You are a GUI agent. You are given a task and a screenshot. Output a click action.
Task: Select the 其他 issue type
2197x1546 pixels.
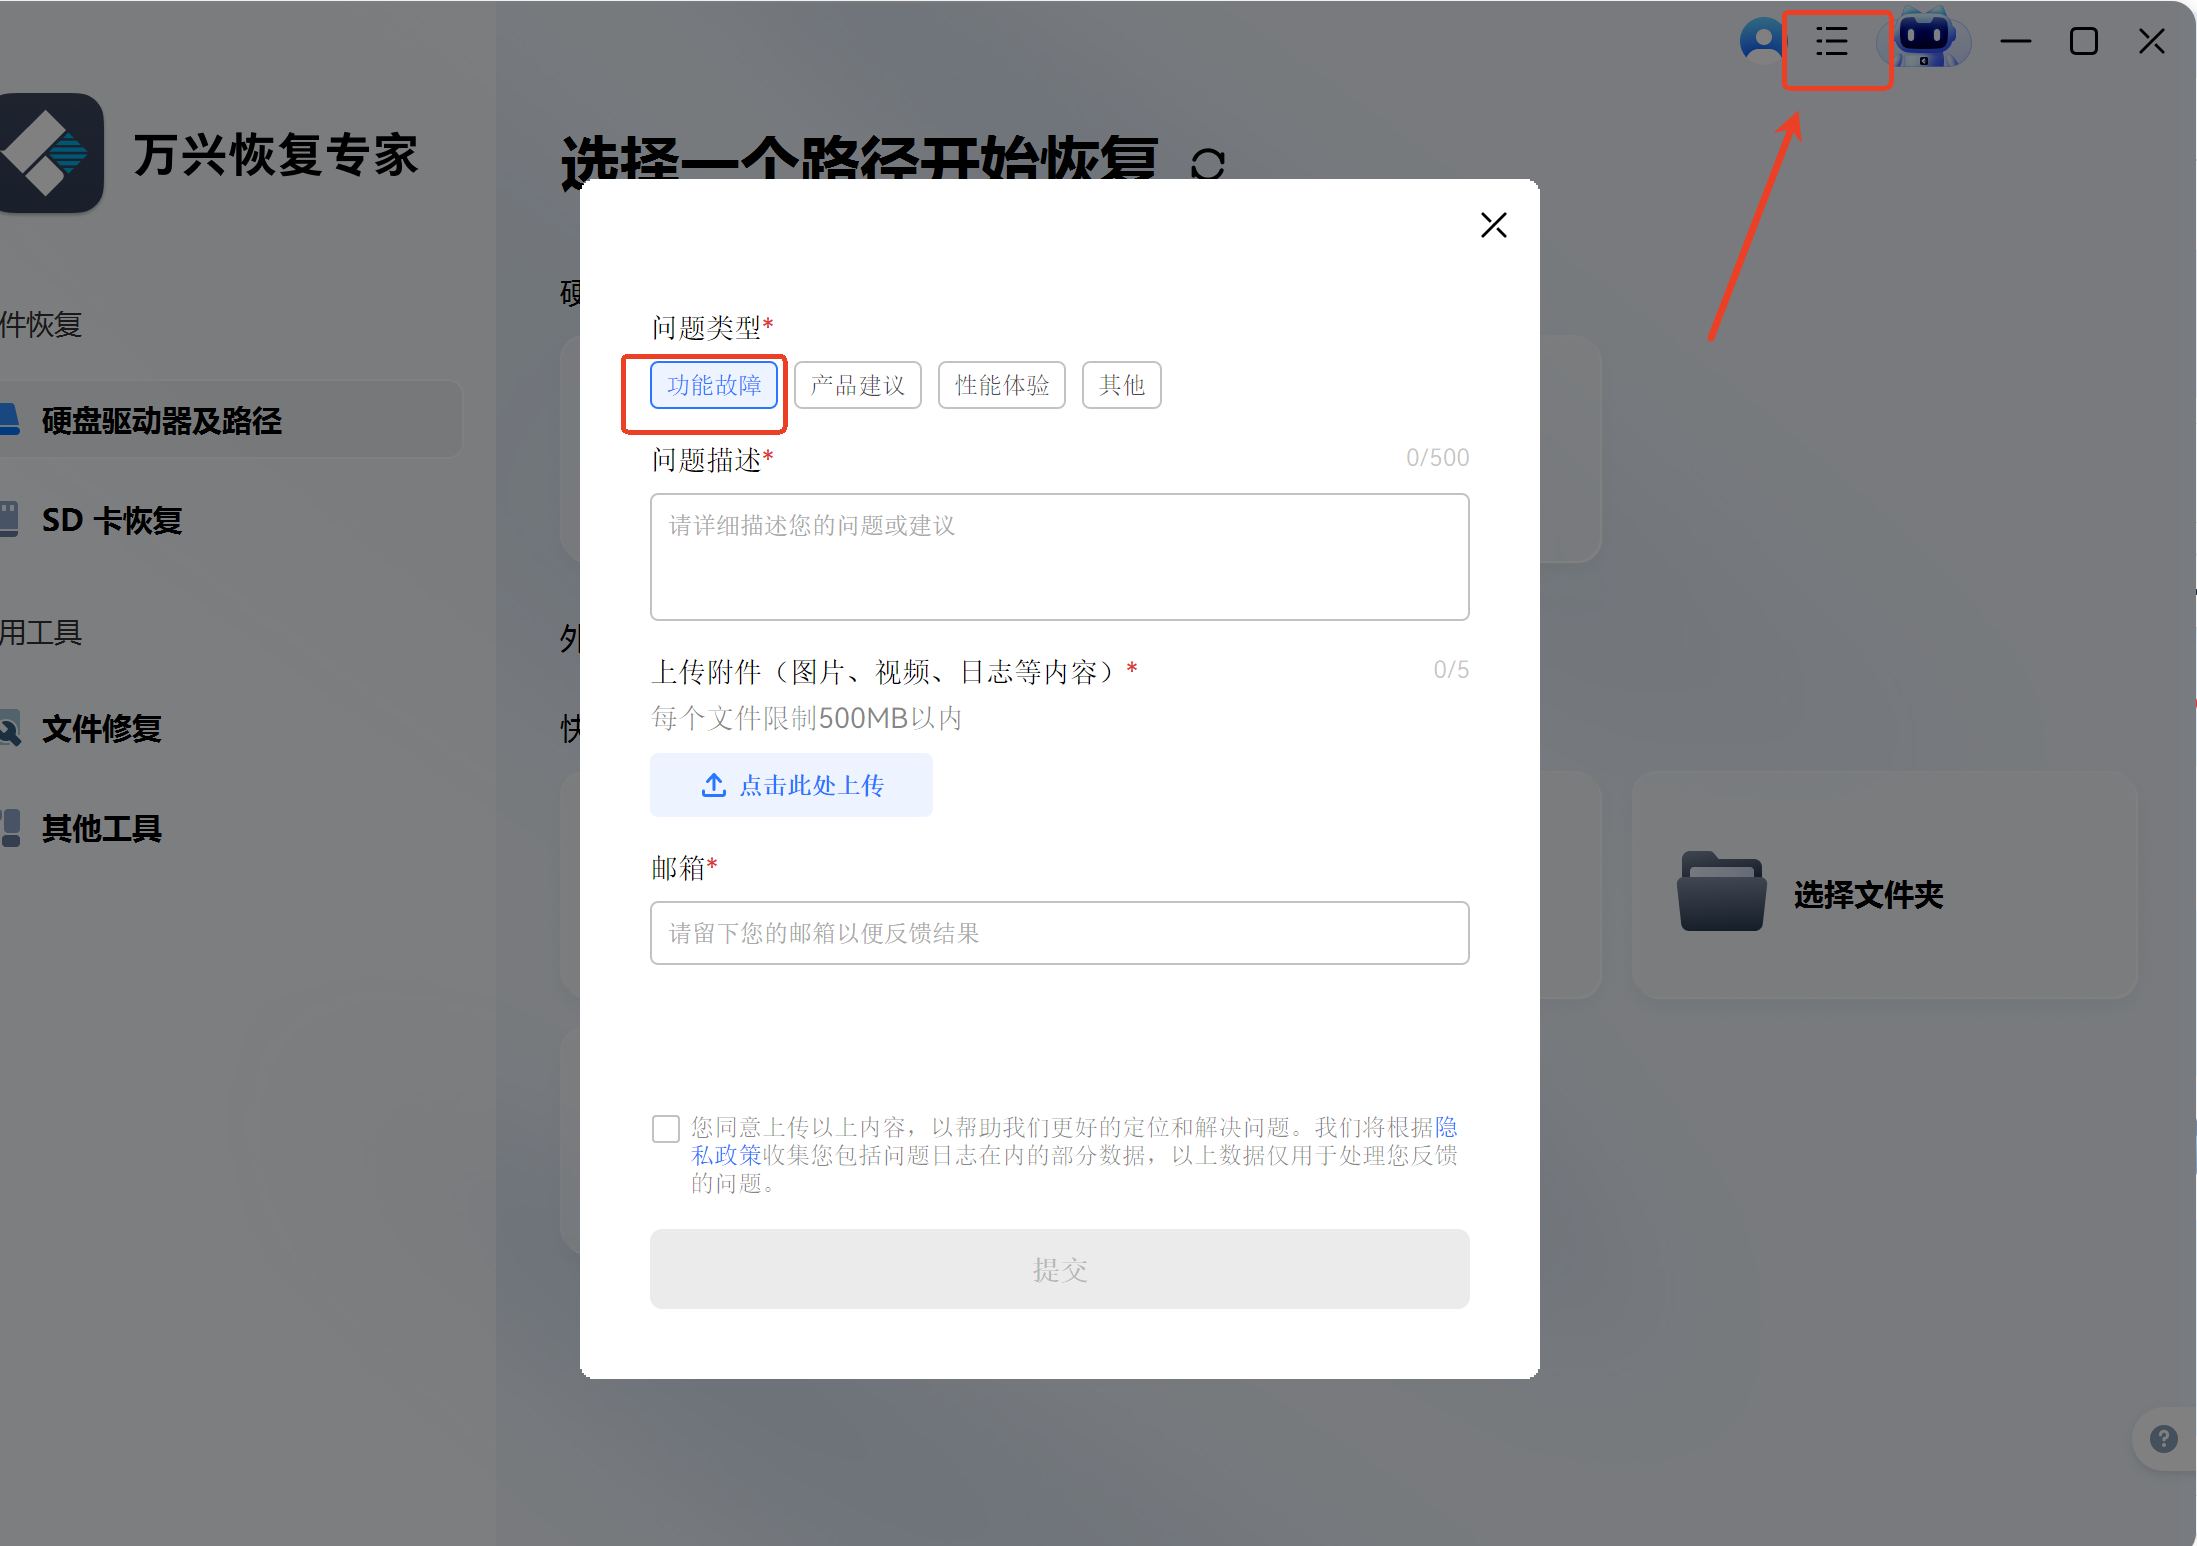click(1122, 385)
